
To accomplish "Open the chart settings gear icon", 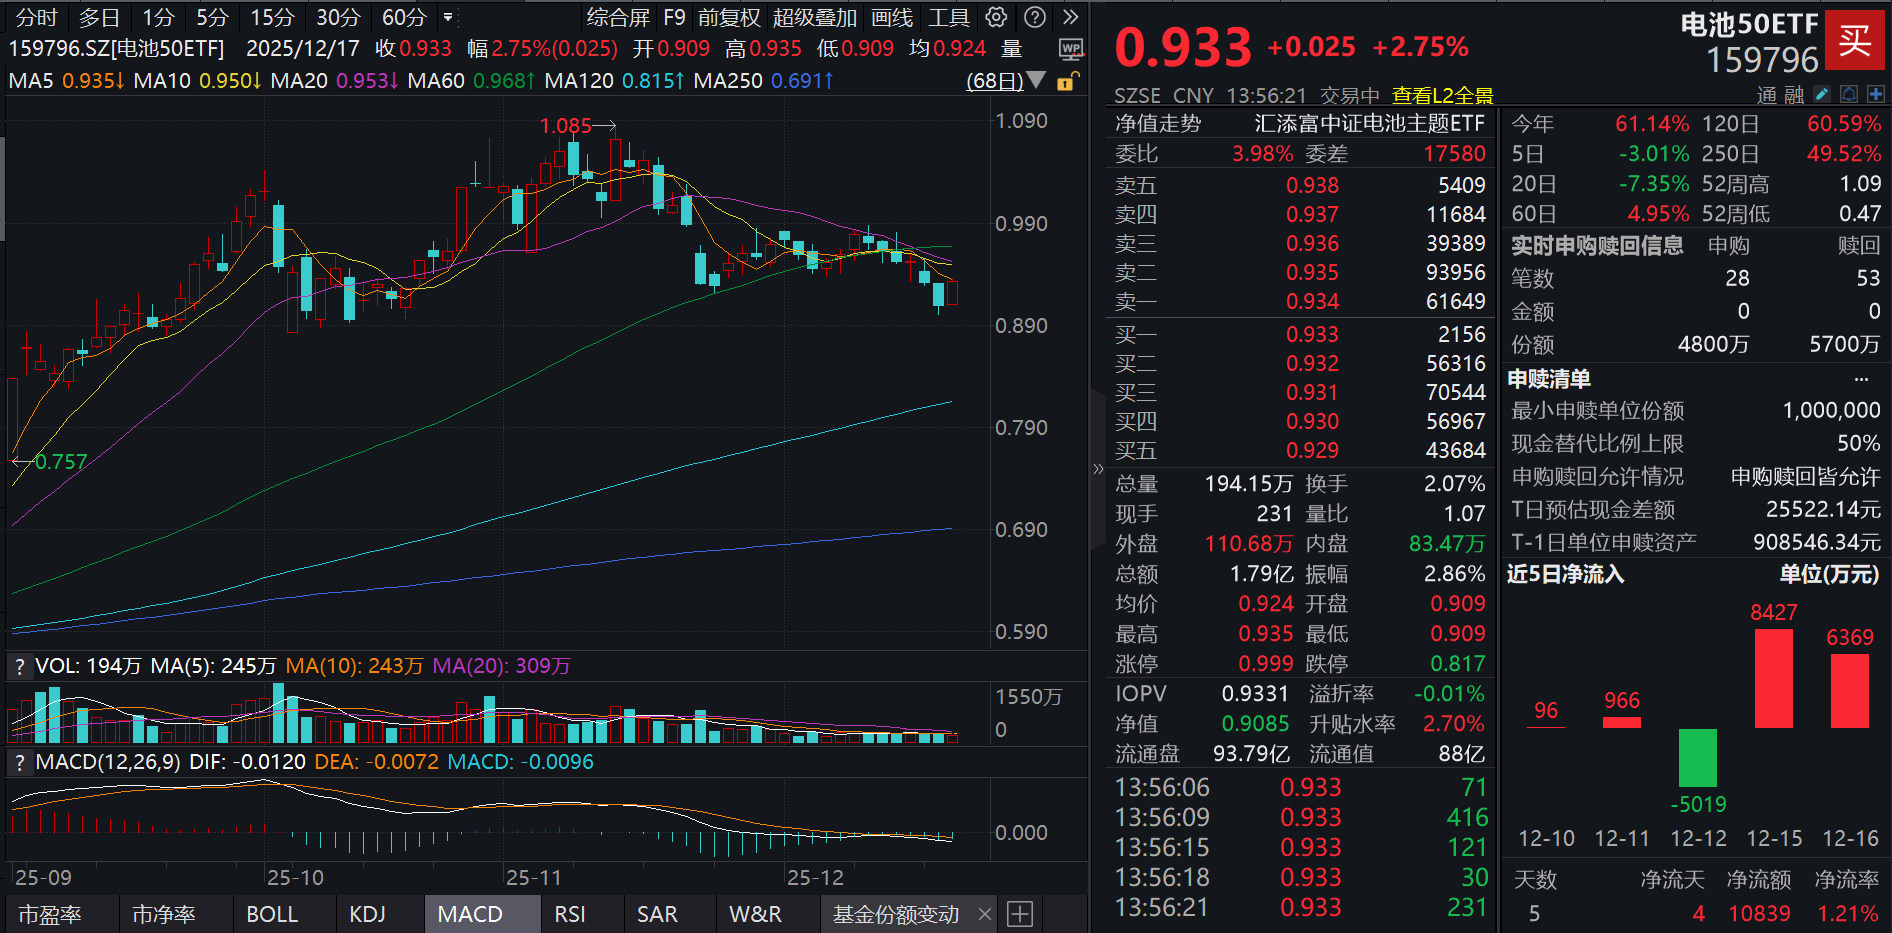I will pos(995,17).
